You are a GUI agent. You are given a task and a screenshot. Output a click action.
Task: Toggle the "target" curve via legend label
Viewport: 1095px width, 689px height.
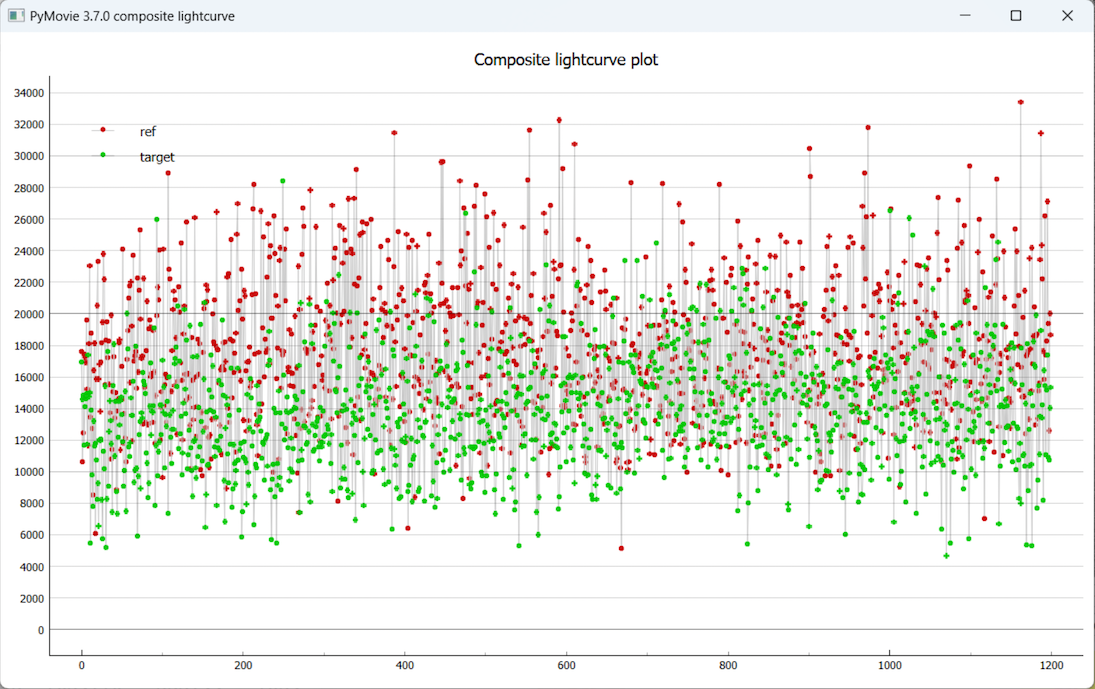tap(157, 157)
